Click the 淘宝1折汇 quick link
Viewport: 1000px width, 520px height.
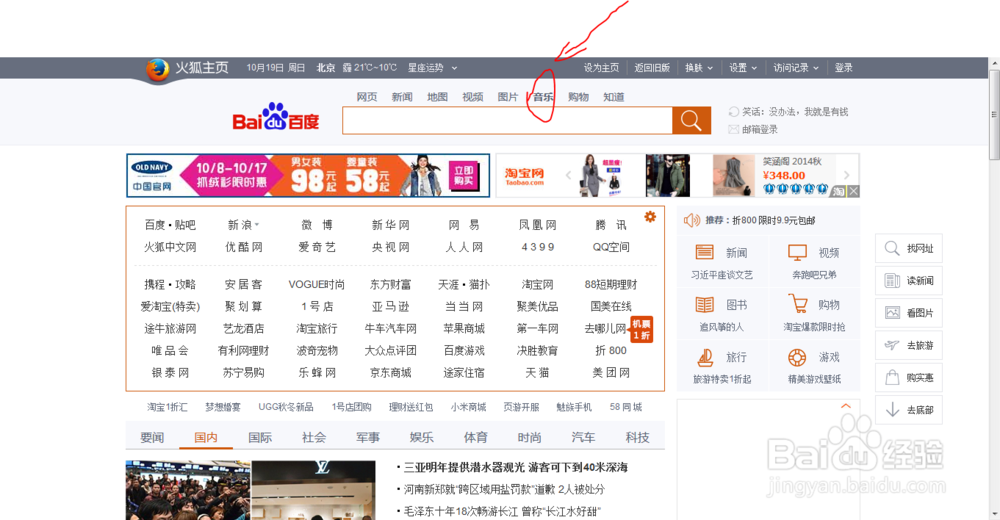tap(167, 406)
